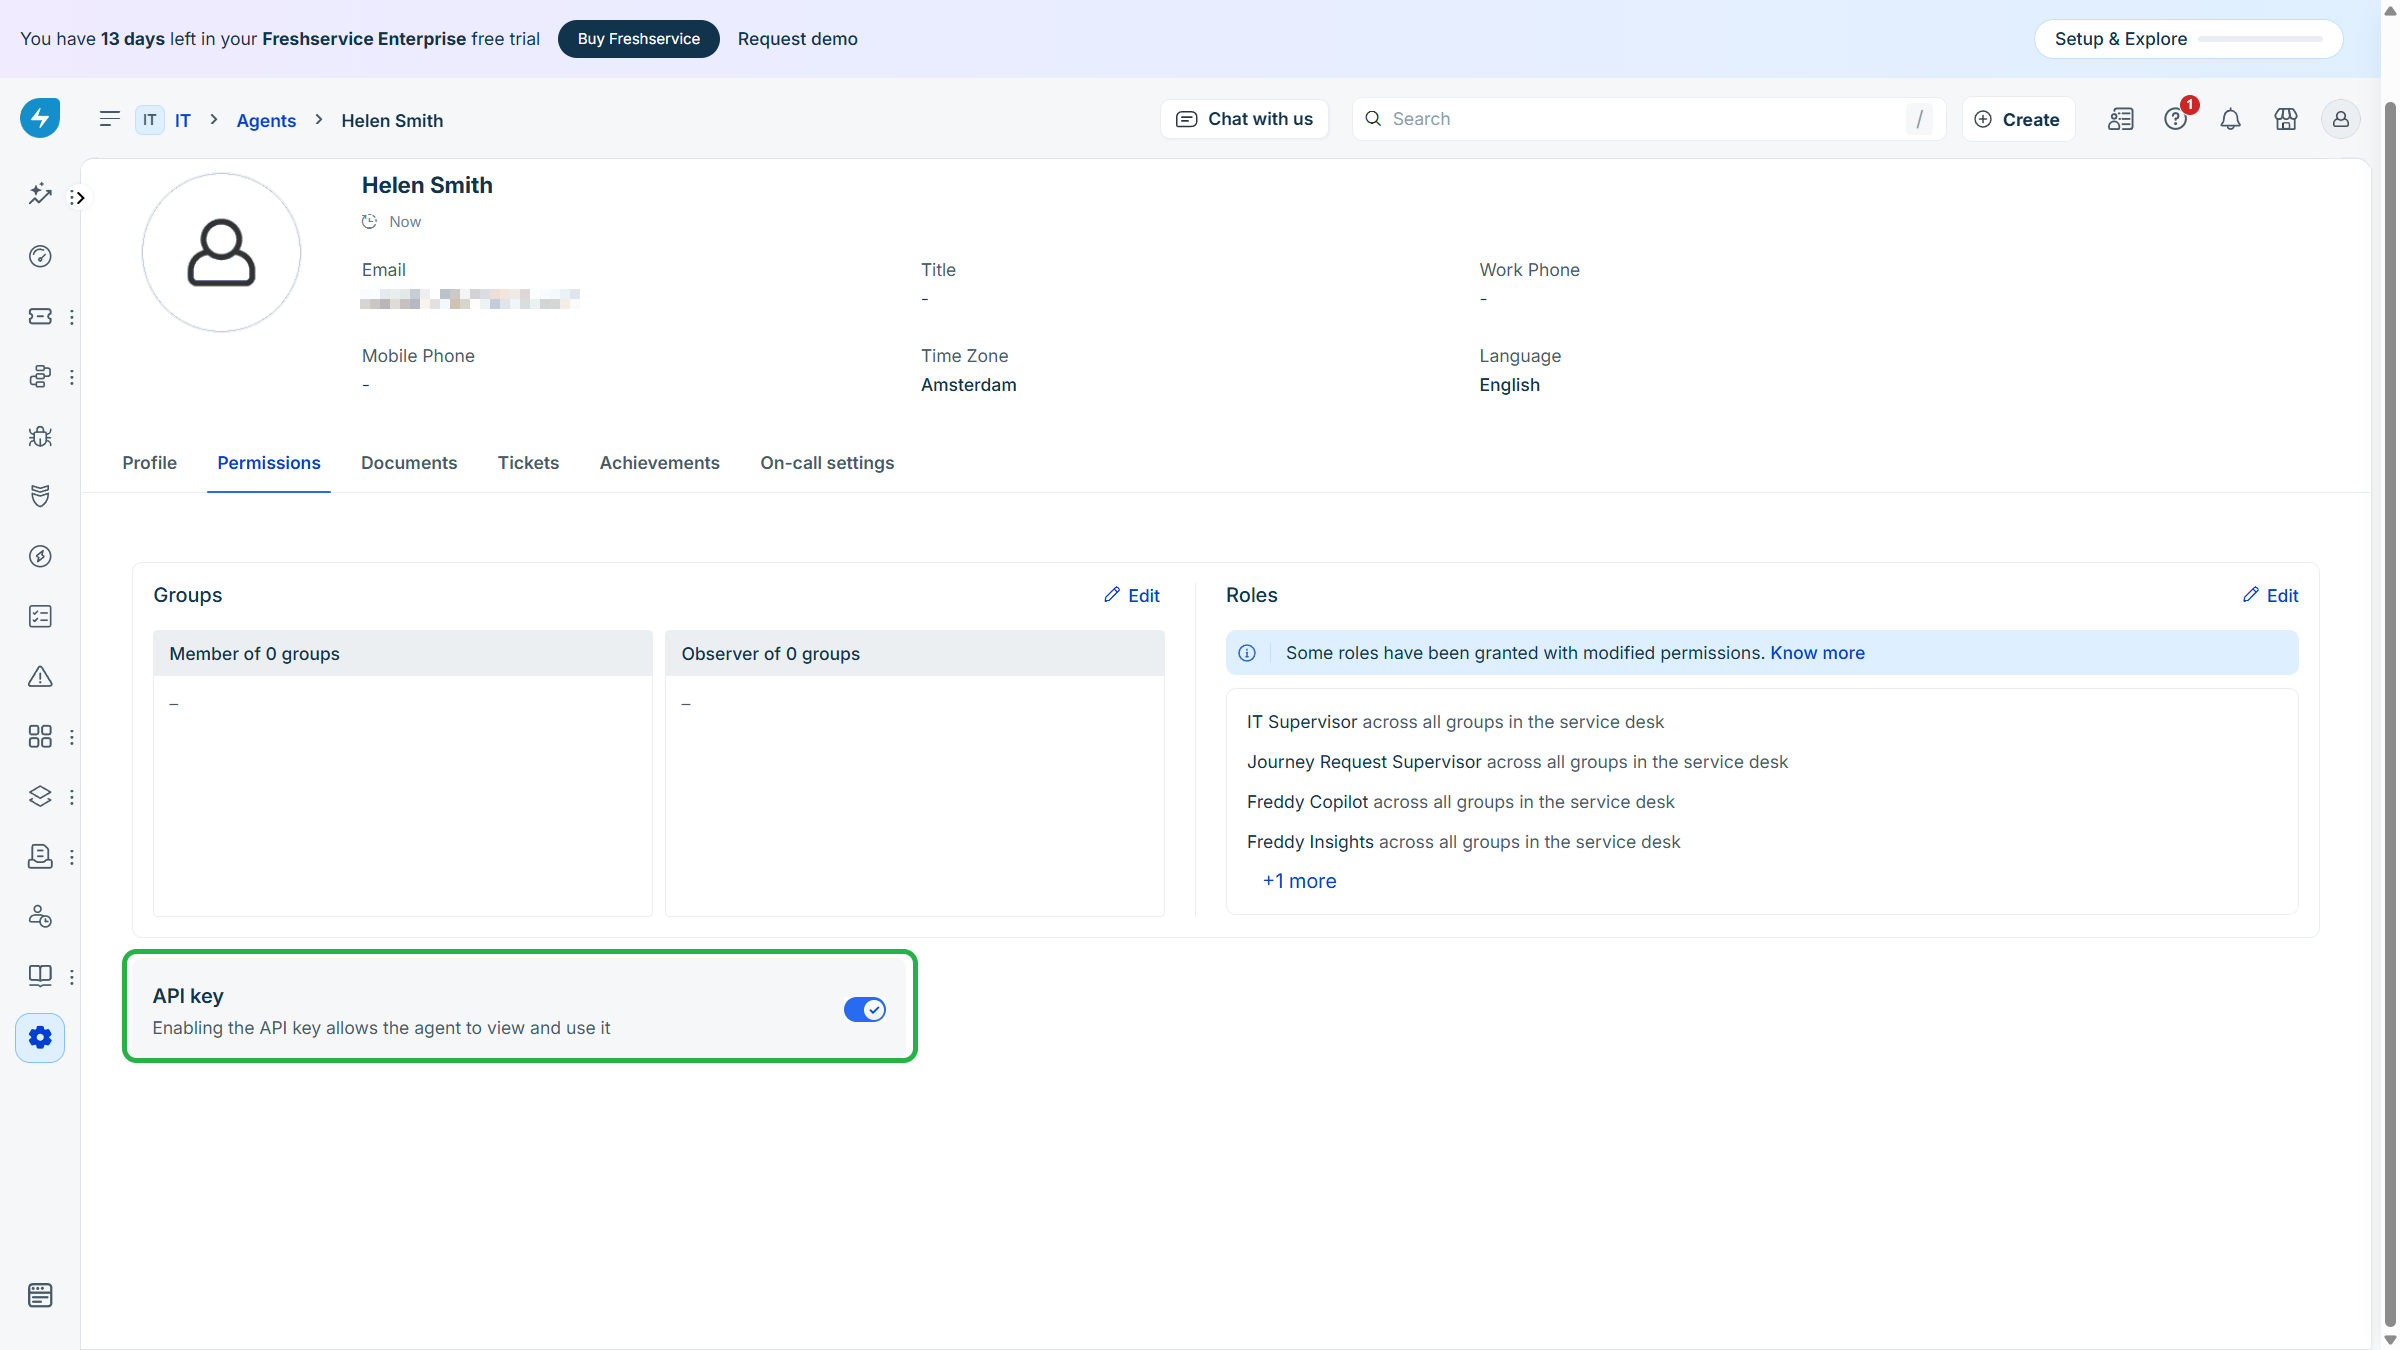Open the hamburger navigation menu icon
The width and height of the screenshot is (2400, 1350).
click(110, 119)
